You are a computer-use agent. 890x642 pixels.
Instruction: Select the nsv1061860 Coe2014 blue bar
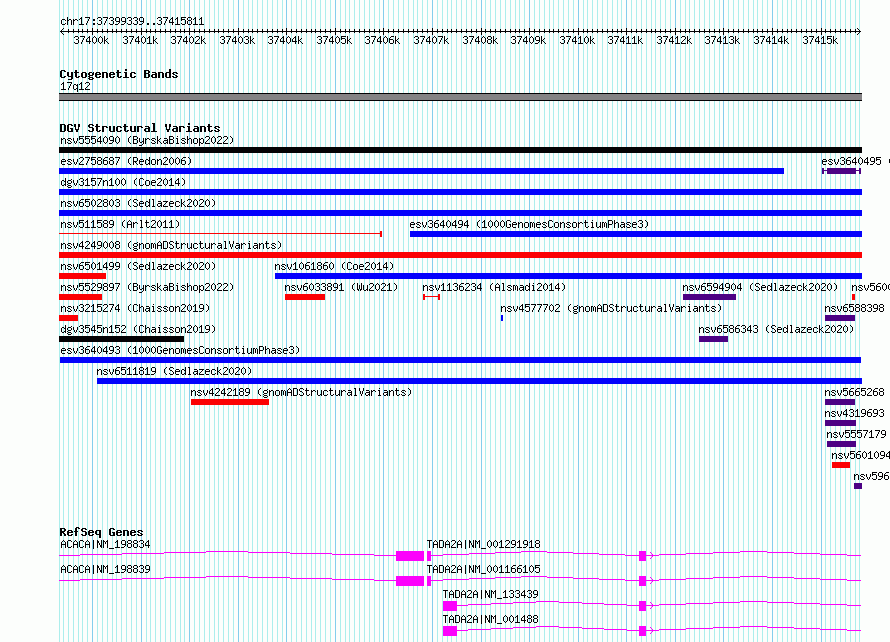click(x=567, y=276)
